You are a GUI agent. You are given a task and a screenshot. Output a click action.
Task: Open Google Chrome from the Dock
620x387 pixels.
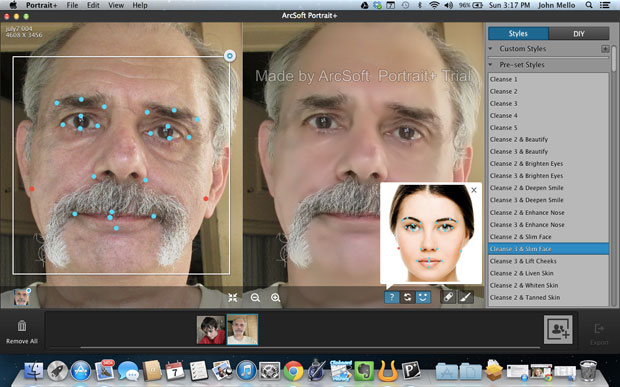[x=293, y=370]
